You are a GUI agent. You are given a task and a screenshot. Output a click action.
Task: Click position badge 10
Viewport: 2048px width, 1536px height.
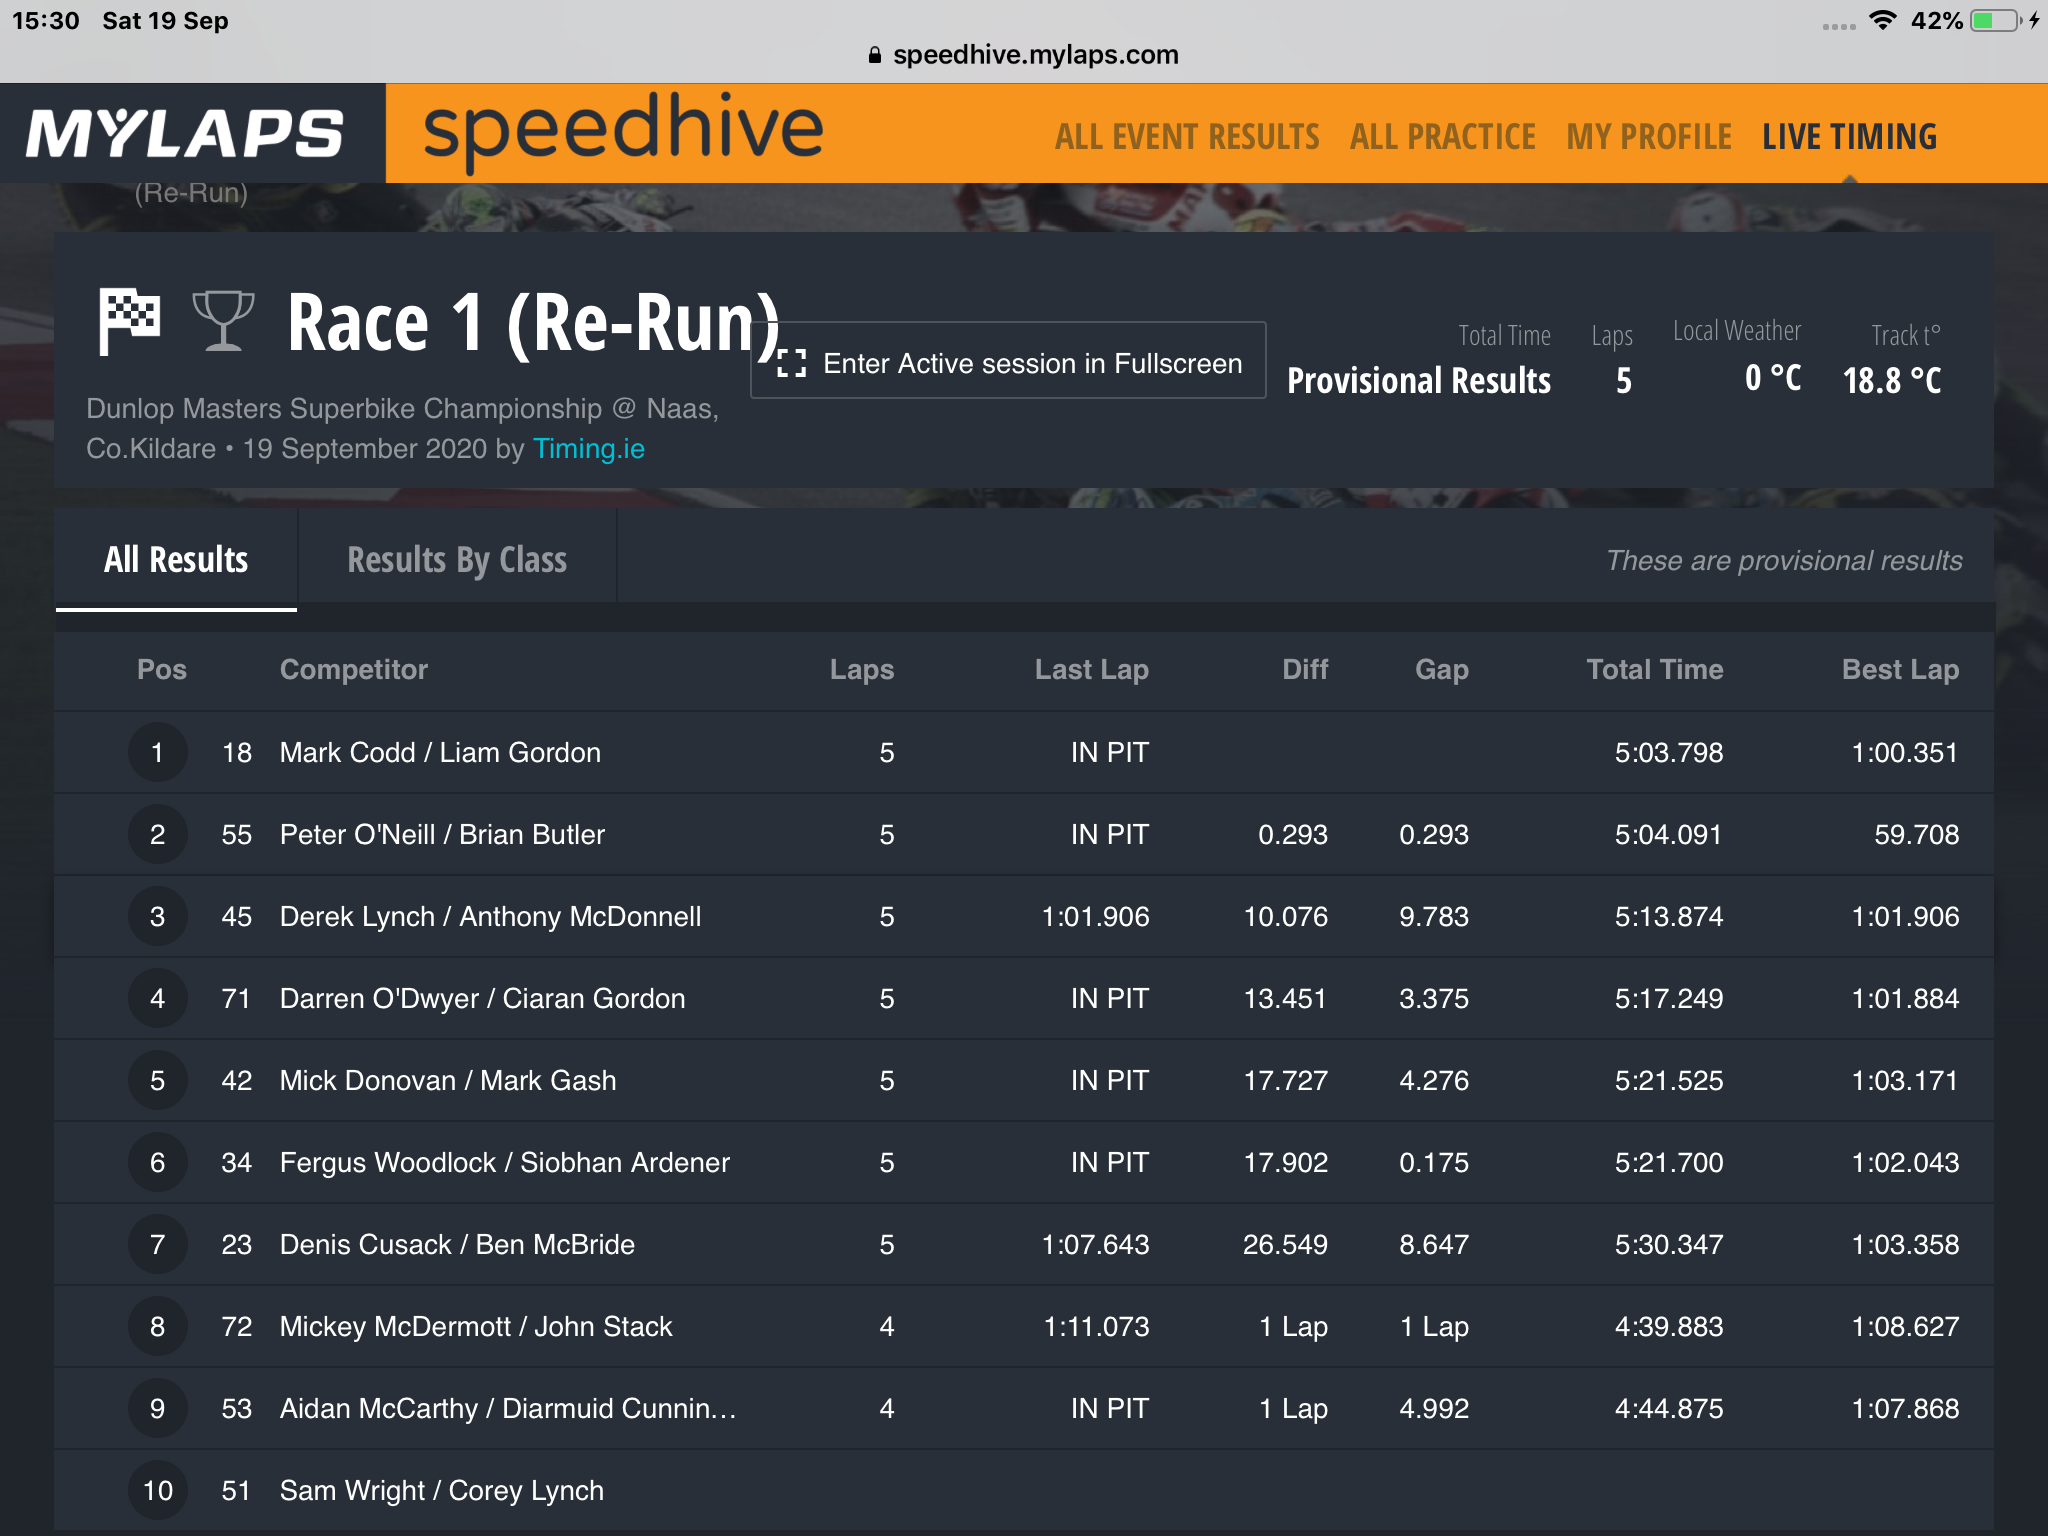coord(157,1490)
